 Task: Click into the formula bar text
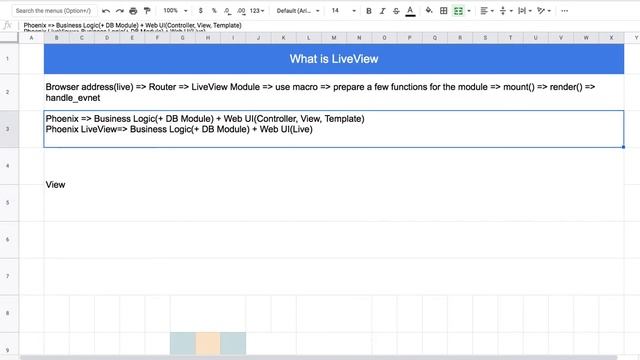[132, 26]
